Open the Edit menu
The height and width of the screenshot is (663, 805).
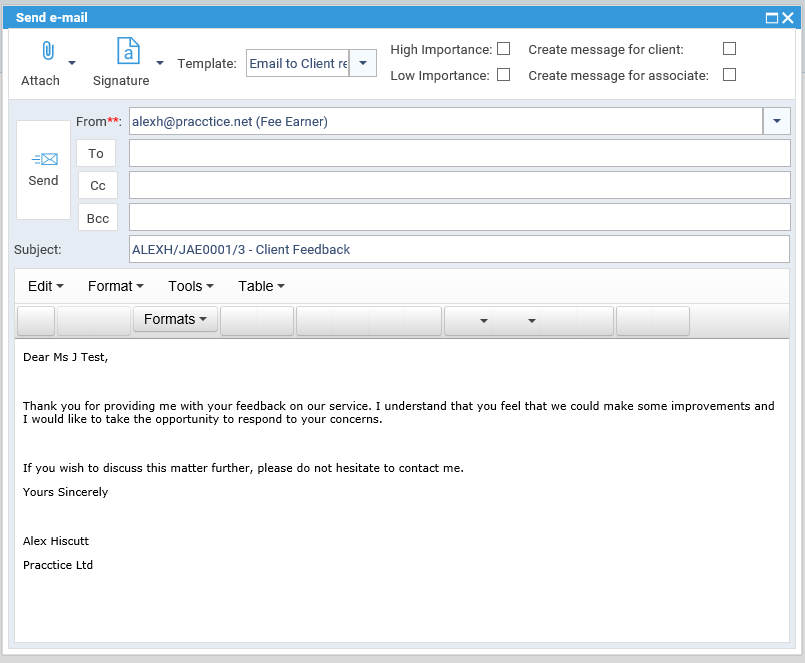point(46,286)
